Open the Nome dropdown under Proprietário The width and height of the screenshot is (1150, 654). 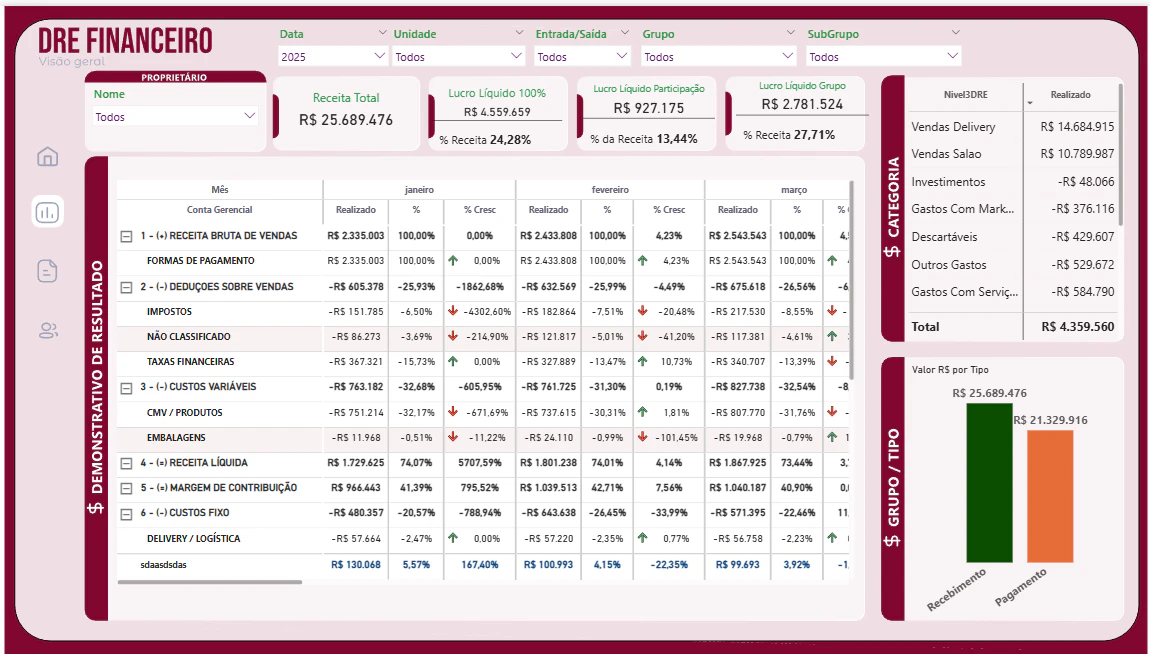click(175, 117)
